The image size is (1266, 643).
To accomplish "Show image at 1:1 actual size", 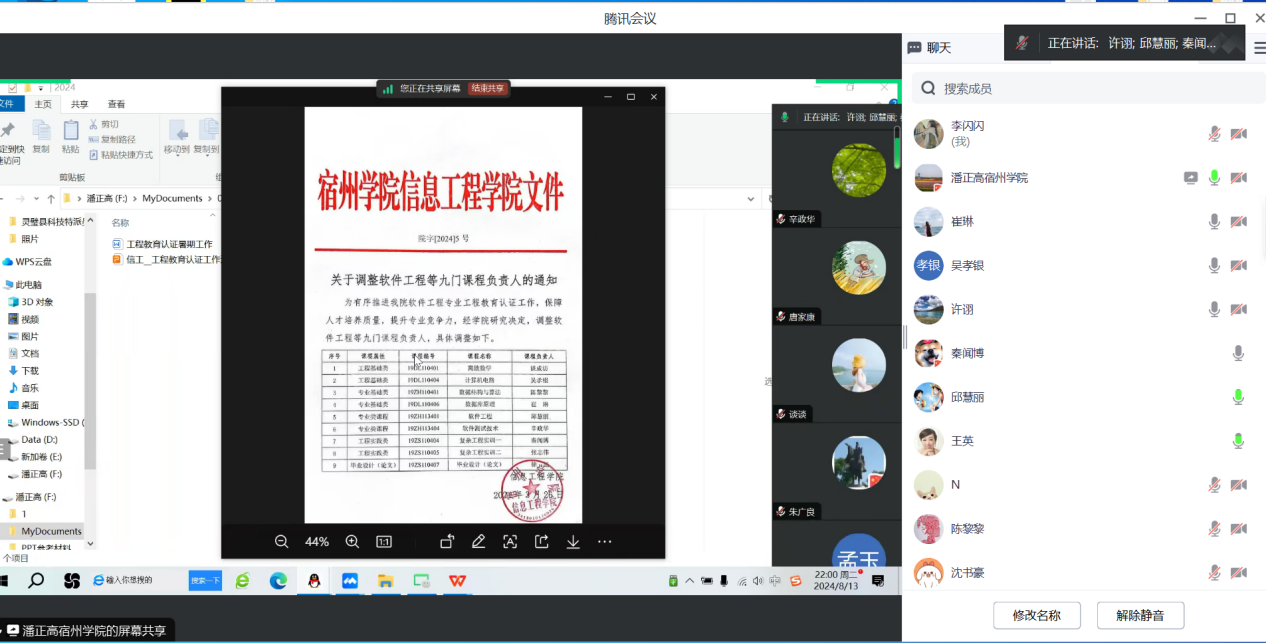I will point(384,541).
